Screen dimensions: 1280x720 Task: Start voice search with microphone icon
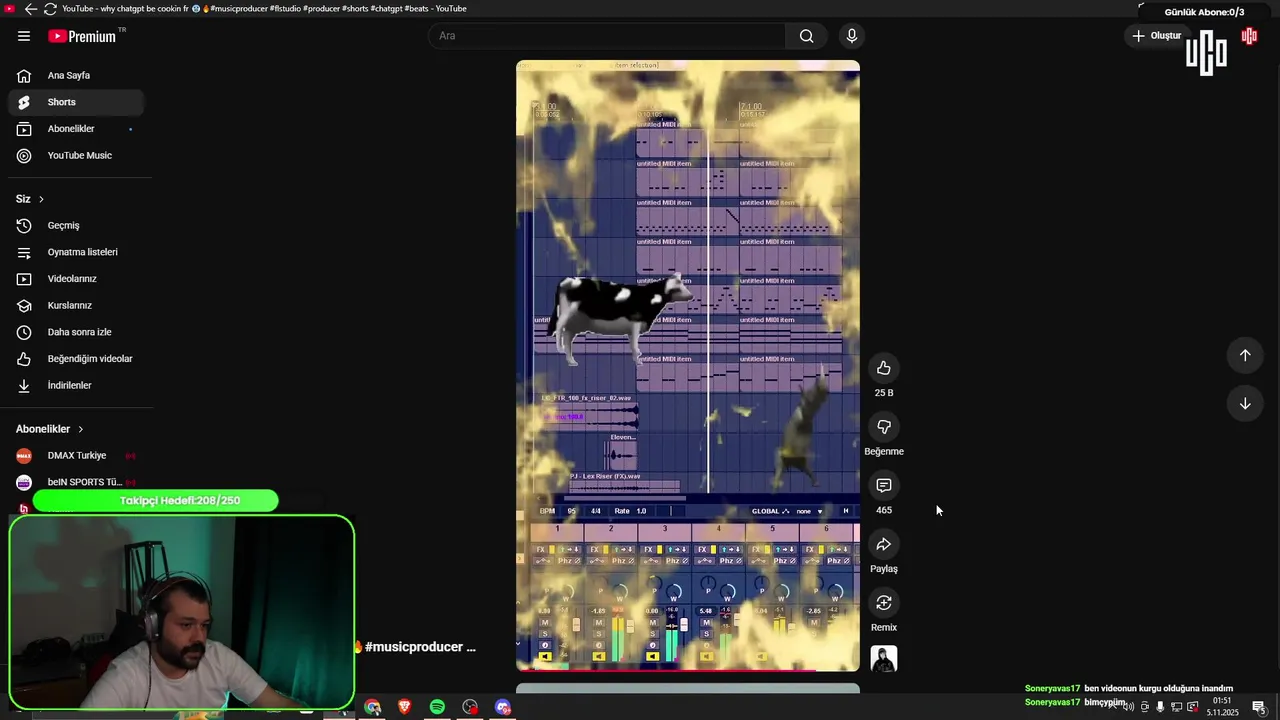[852, 36]
